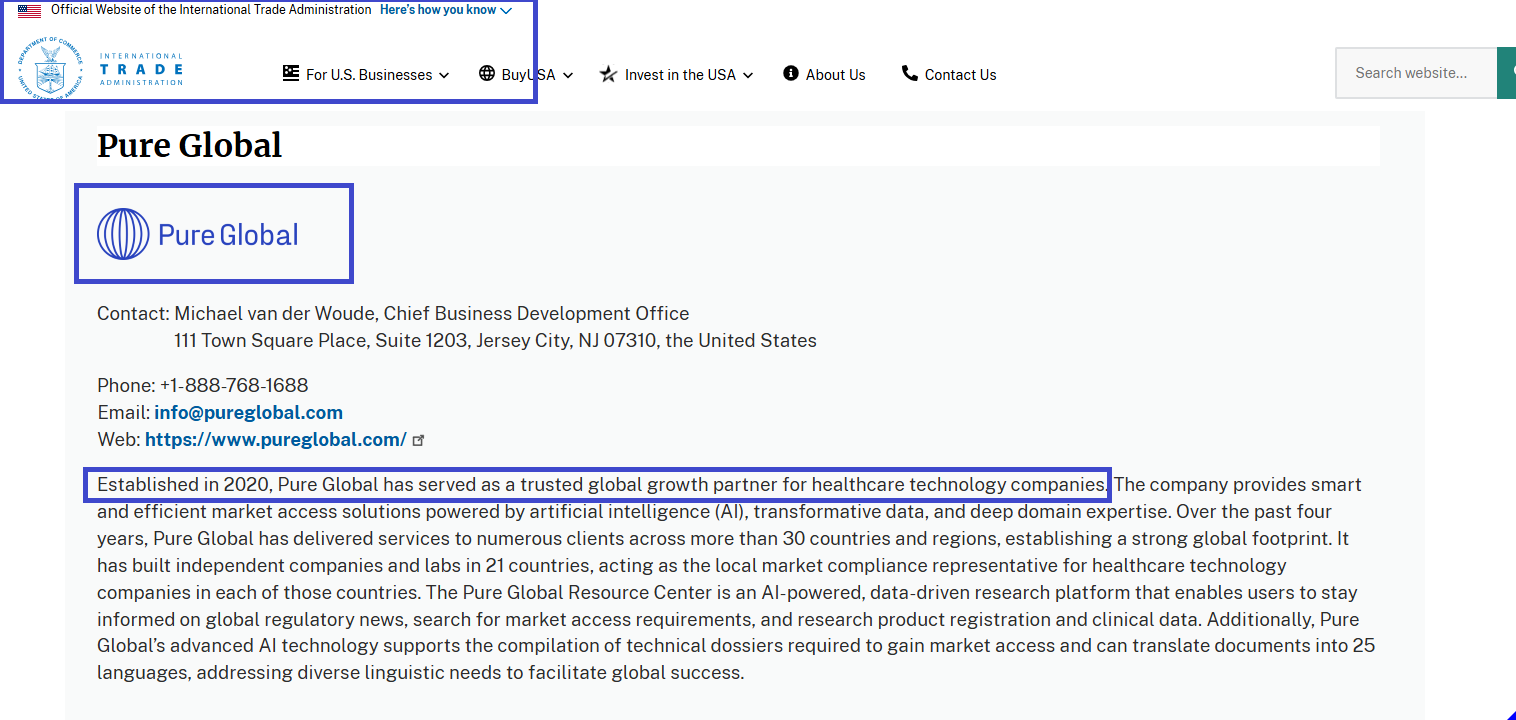Screen dimensions: 1516x720
Task: Click the Search website input field
Action: [x=1416, y=73]
